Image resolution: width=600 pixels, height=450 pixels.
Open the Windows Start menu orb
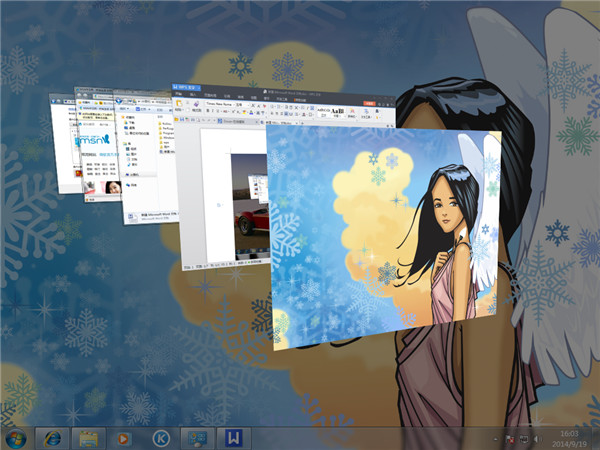[17, 438]
